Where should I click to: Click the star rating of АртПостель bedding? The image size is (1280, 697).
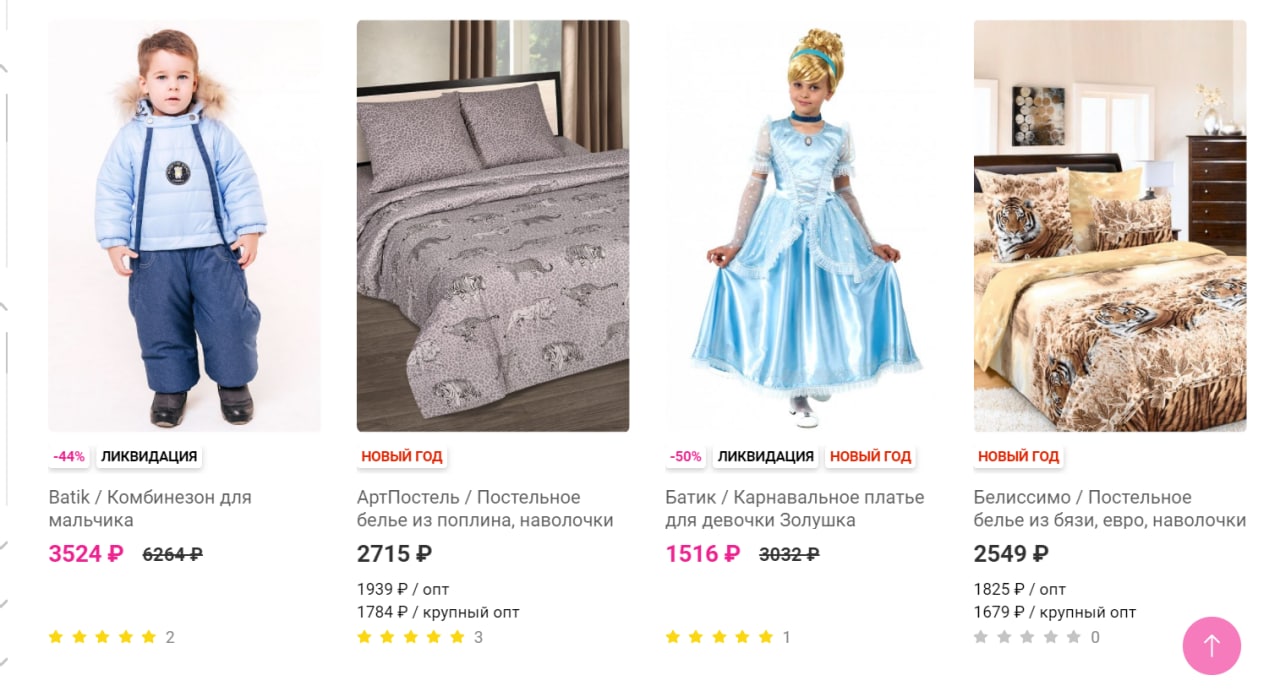coord(411,637)
